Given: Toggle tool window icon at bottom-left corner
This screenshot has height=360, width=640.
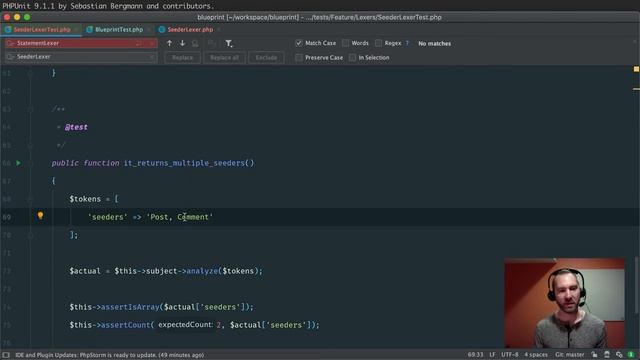Looking at the screenshot, I should [x=6, y=355].
